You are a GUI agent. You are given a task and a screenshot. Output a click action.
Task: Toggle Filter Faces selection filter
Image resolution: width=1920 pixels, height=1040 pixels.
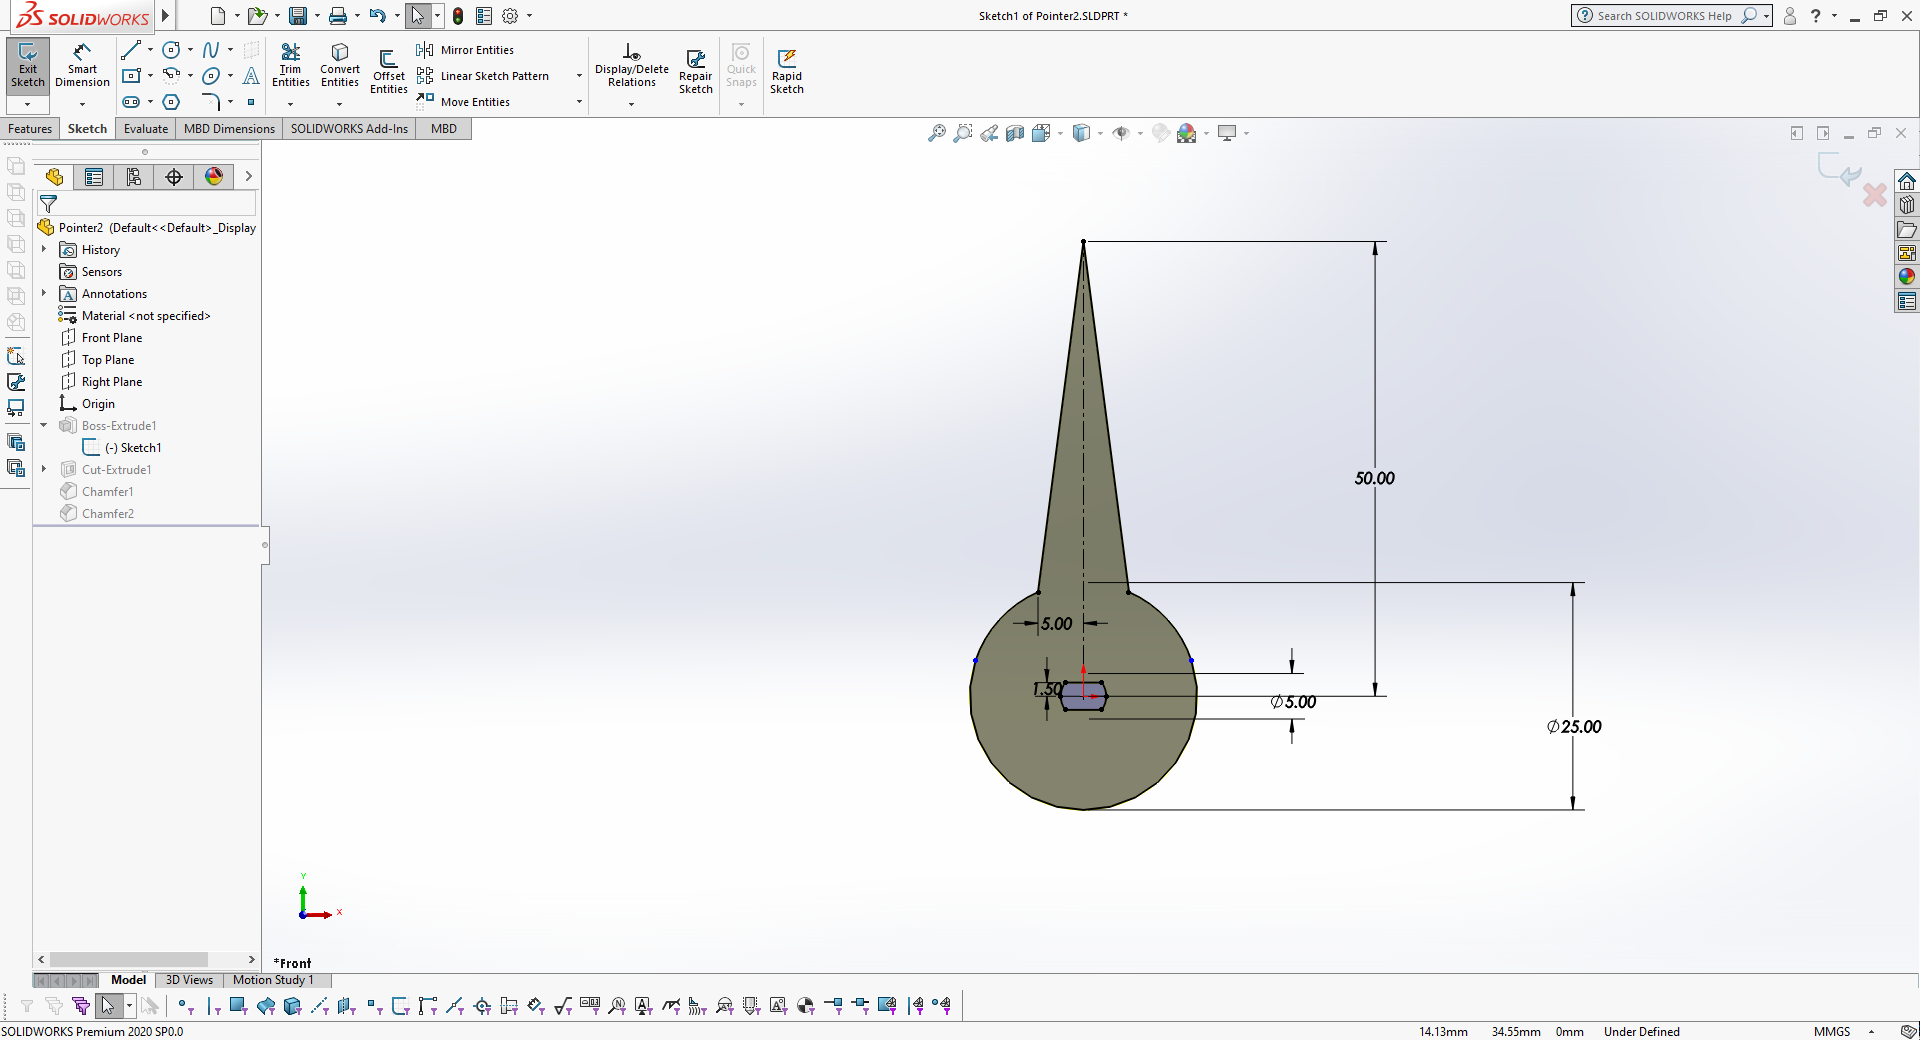coord(238,1005)
